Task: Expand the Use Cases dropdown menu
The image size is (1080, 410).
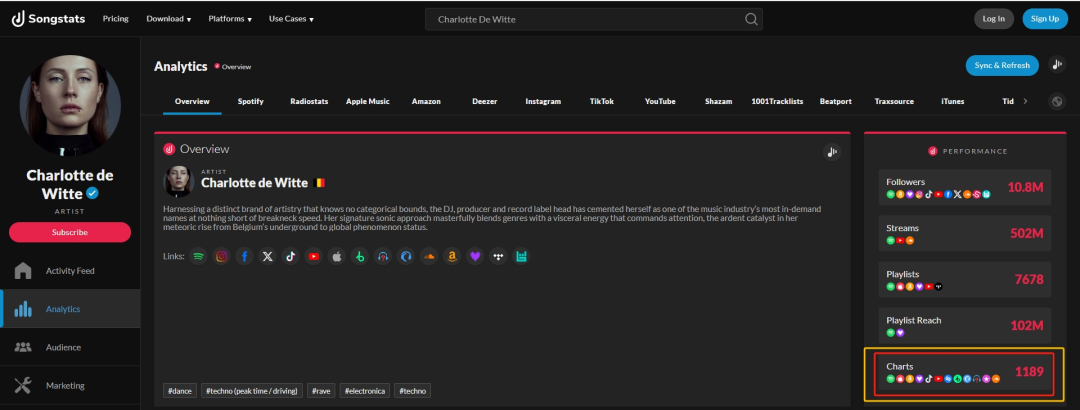Action: pos(291,19)
